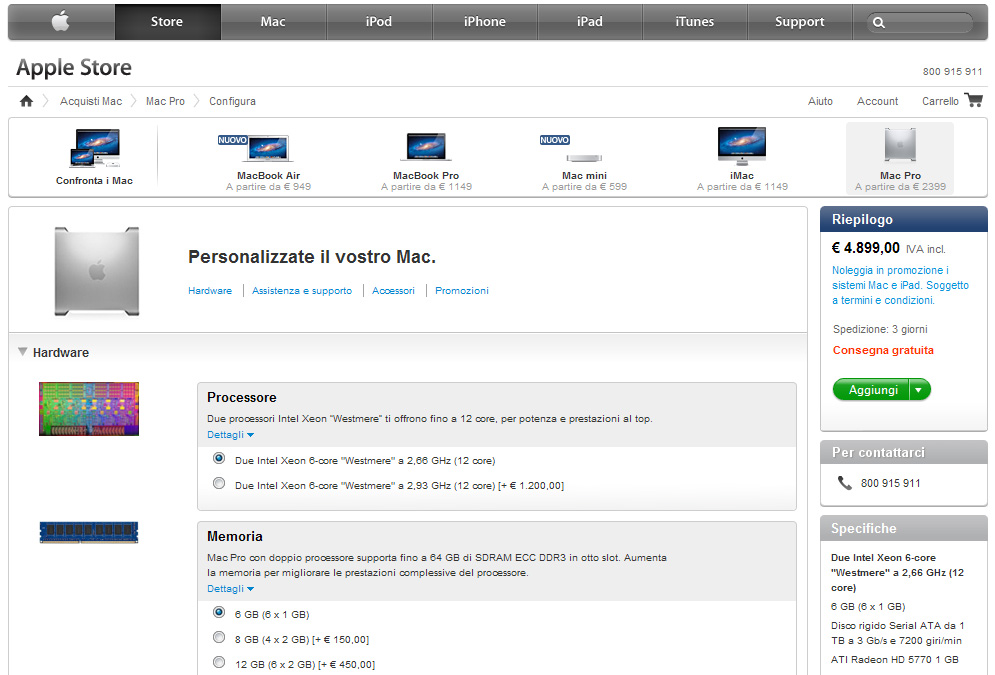This screenshot has width=995, height=675.
Task: Click the processor chip die image
Action: tap(89, 409)
